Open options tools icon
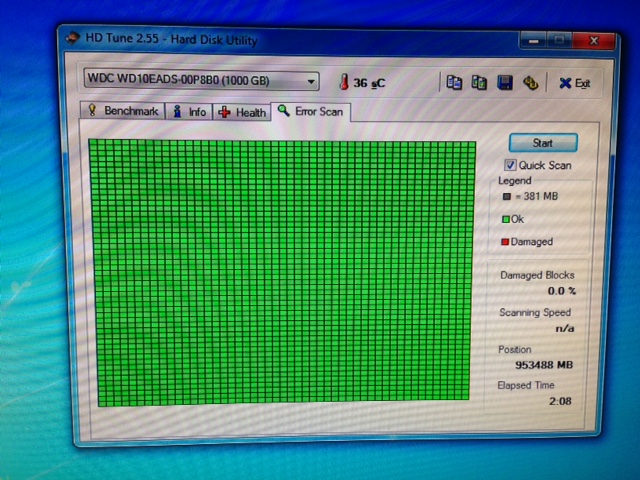The width and height of the screenshot is (640, 480). [x=530, y=83]
